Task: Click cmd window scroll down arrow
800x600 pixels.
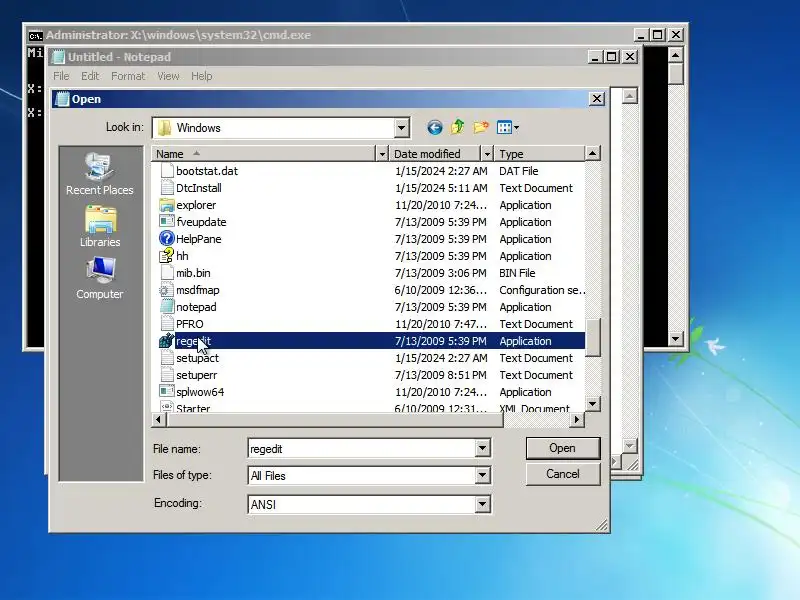Action: (x=676, y=338)
